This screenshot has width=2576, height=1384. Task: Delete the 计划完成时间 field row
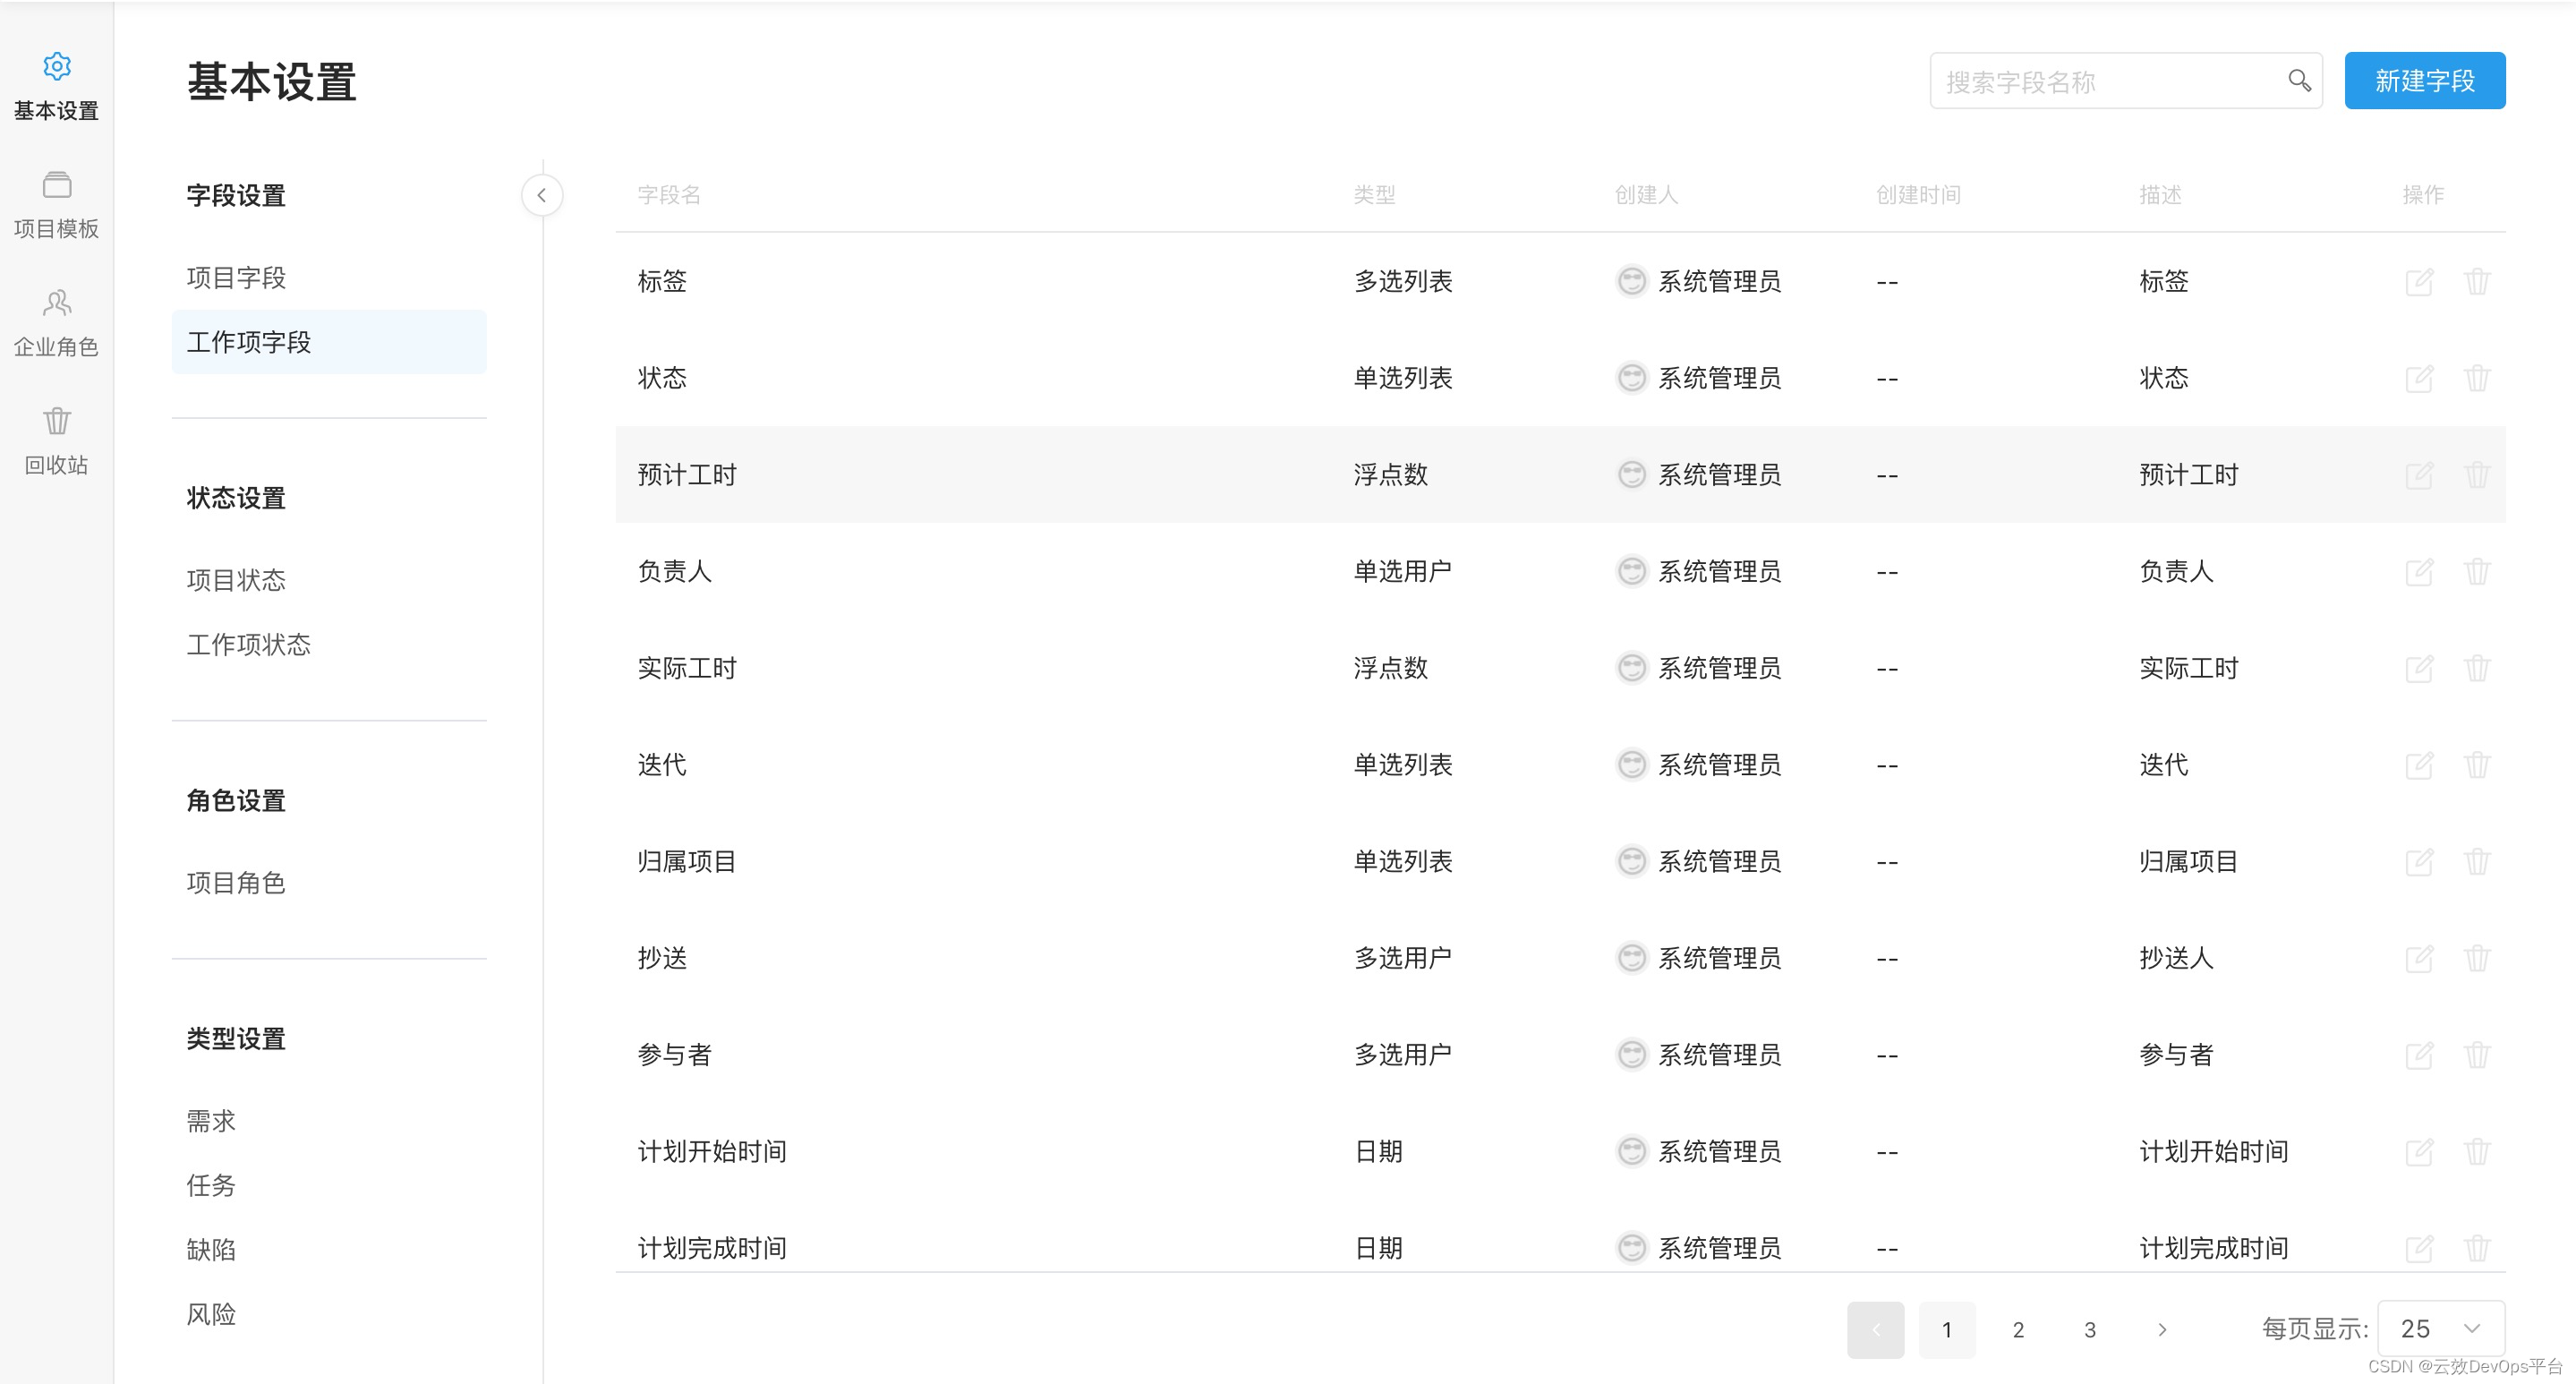pos(2477,1248)
